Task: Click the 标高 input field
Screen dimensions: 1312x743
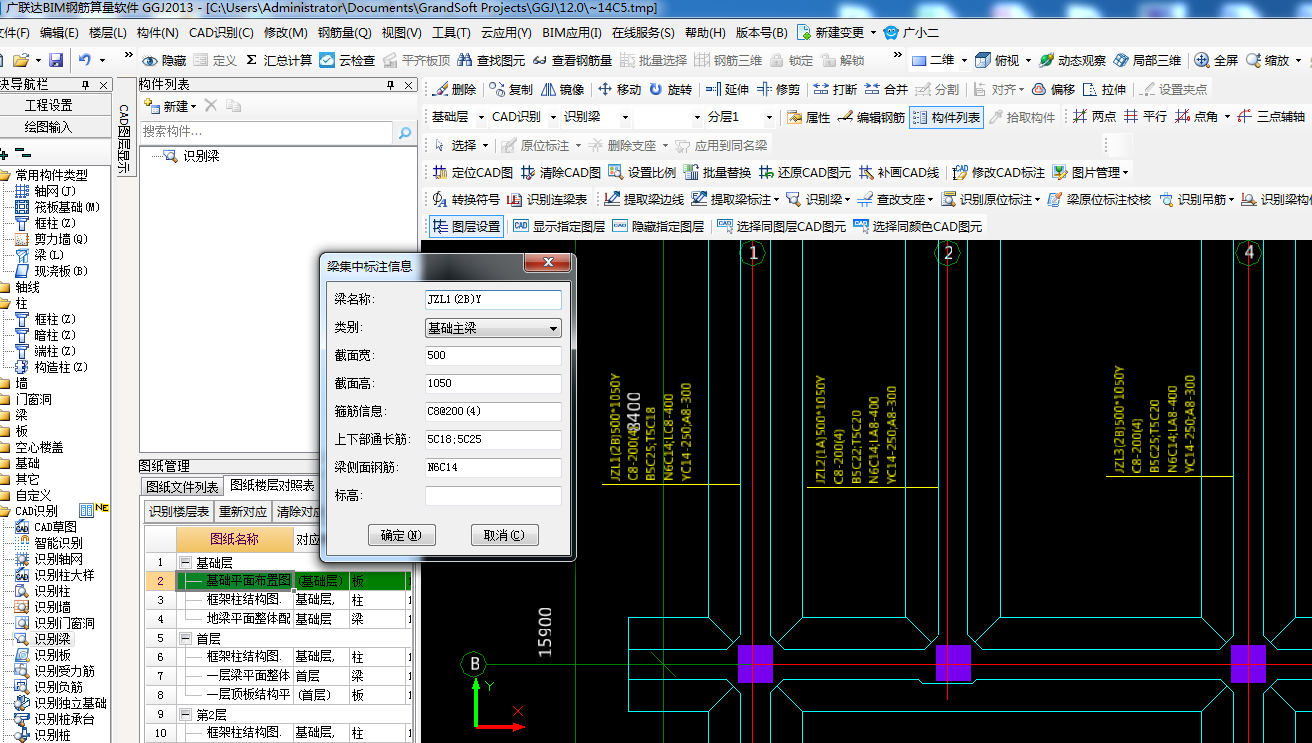Action: click(x=493, y=495)
